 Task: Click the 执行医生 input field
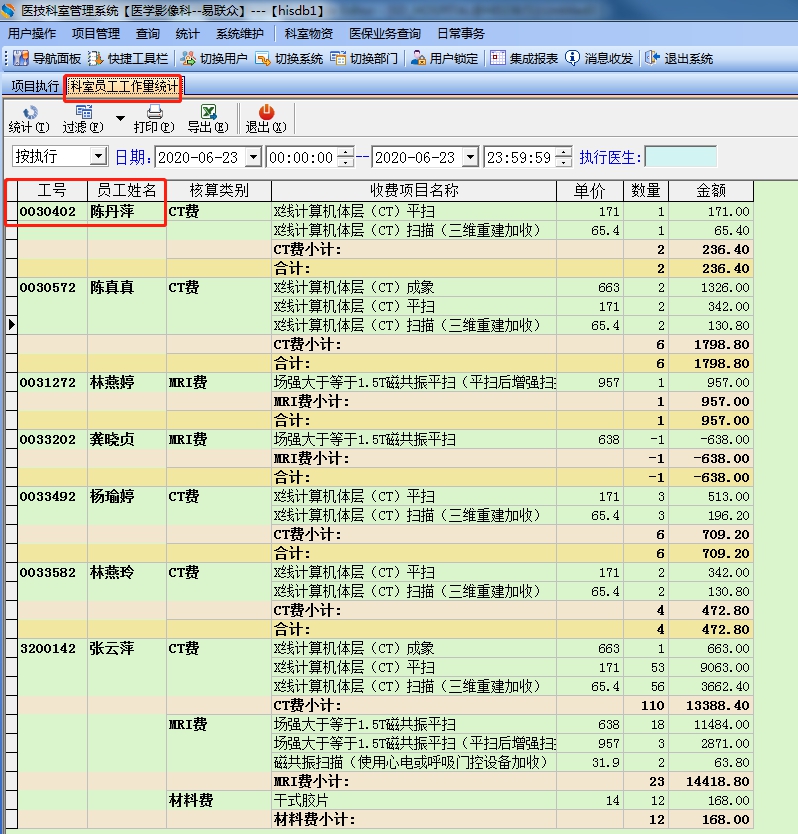pyautogui.click(x=680, y=157)
